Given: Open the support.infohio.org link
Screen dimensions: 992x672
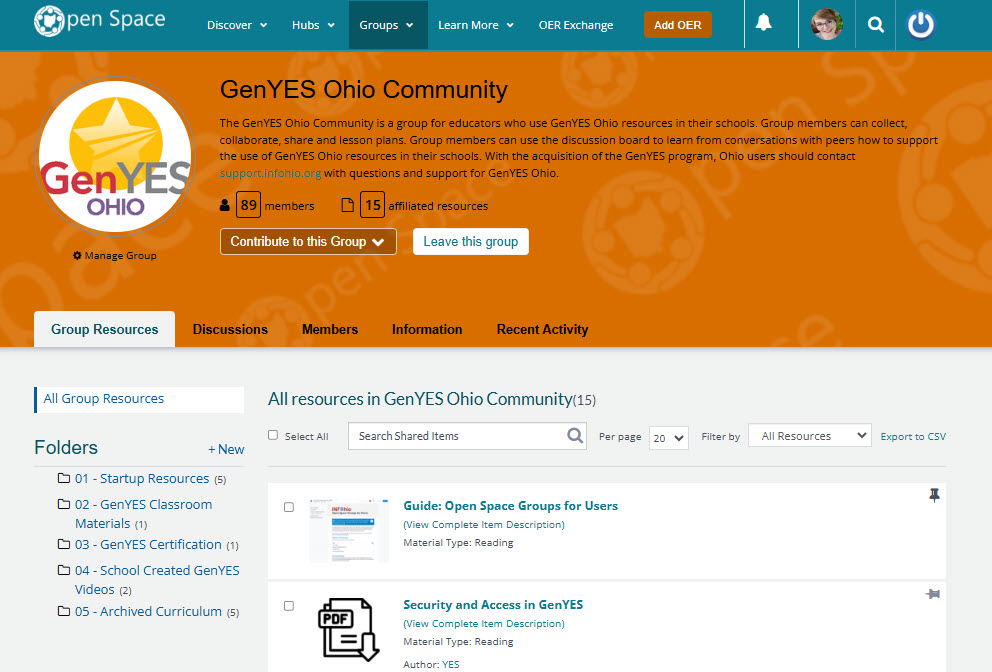Looking at the screenshot, I should pyautogui.click(x=270, y=173).
